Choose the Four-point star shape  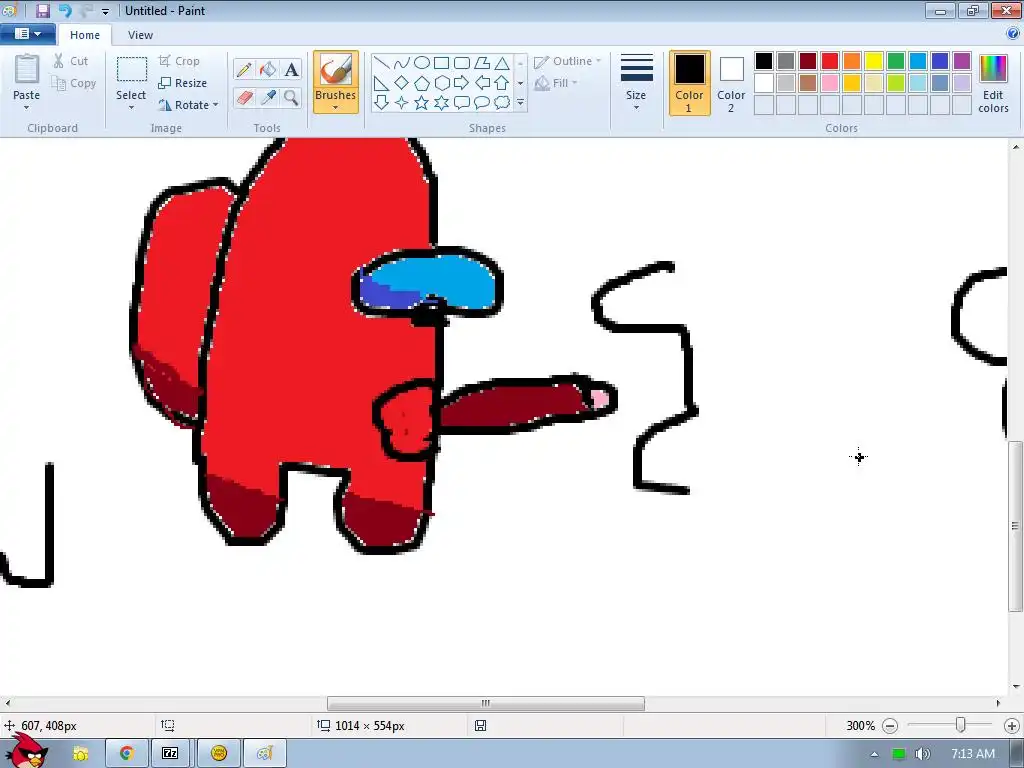[x=402, y=103]
